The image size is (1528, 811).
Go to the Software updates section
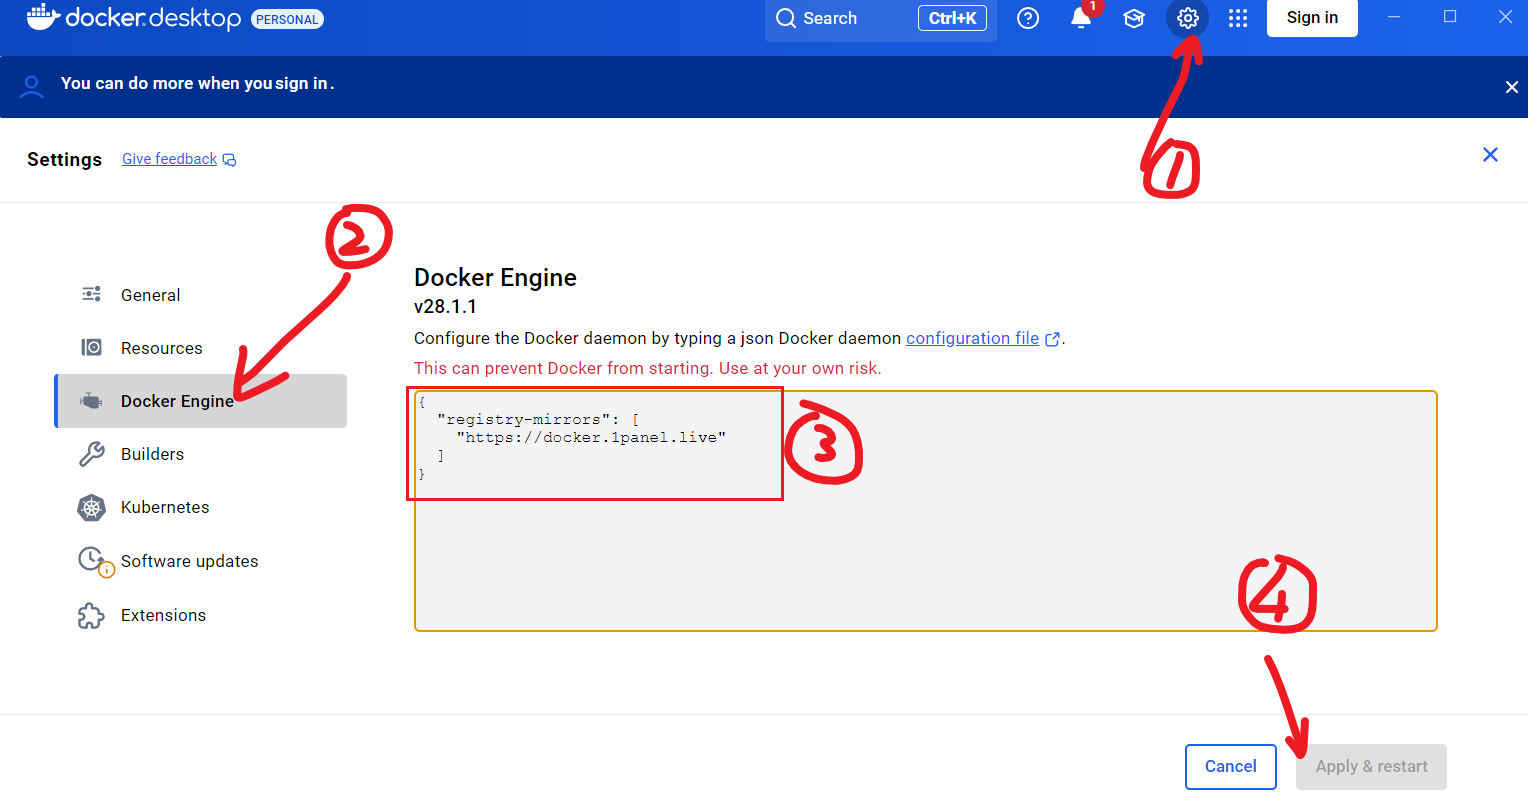click(189, 561)
